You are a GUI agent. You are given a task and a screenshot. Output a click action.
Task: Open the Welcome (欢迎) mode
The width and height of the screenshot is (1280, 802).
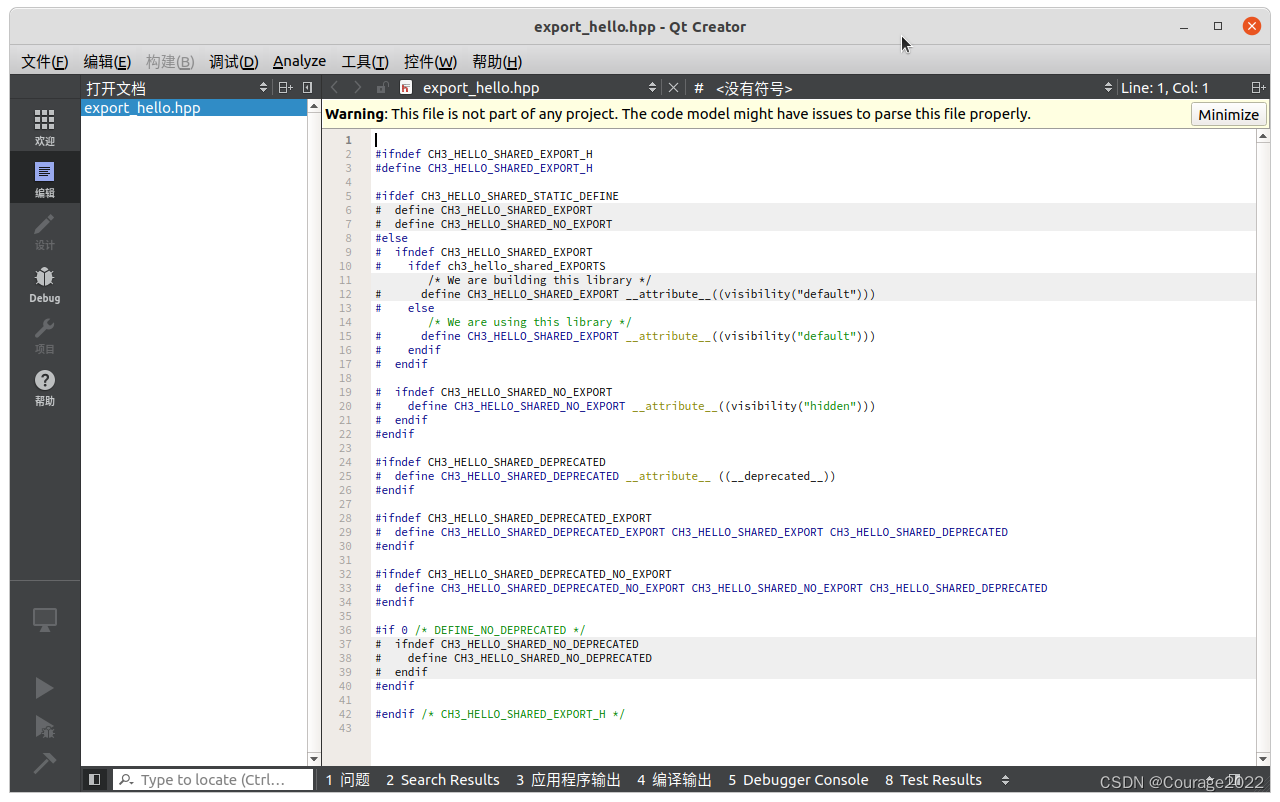point(44,128)
